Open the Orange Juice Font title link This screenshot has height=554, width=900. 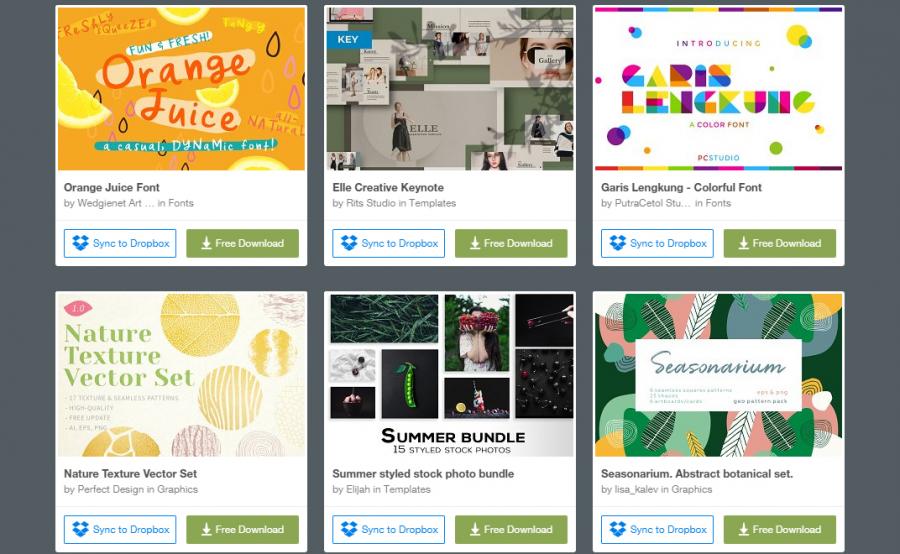click(111, 187)
